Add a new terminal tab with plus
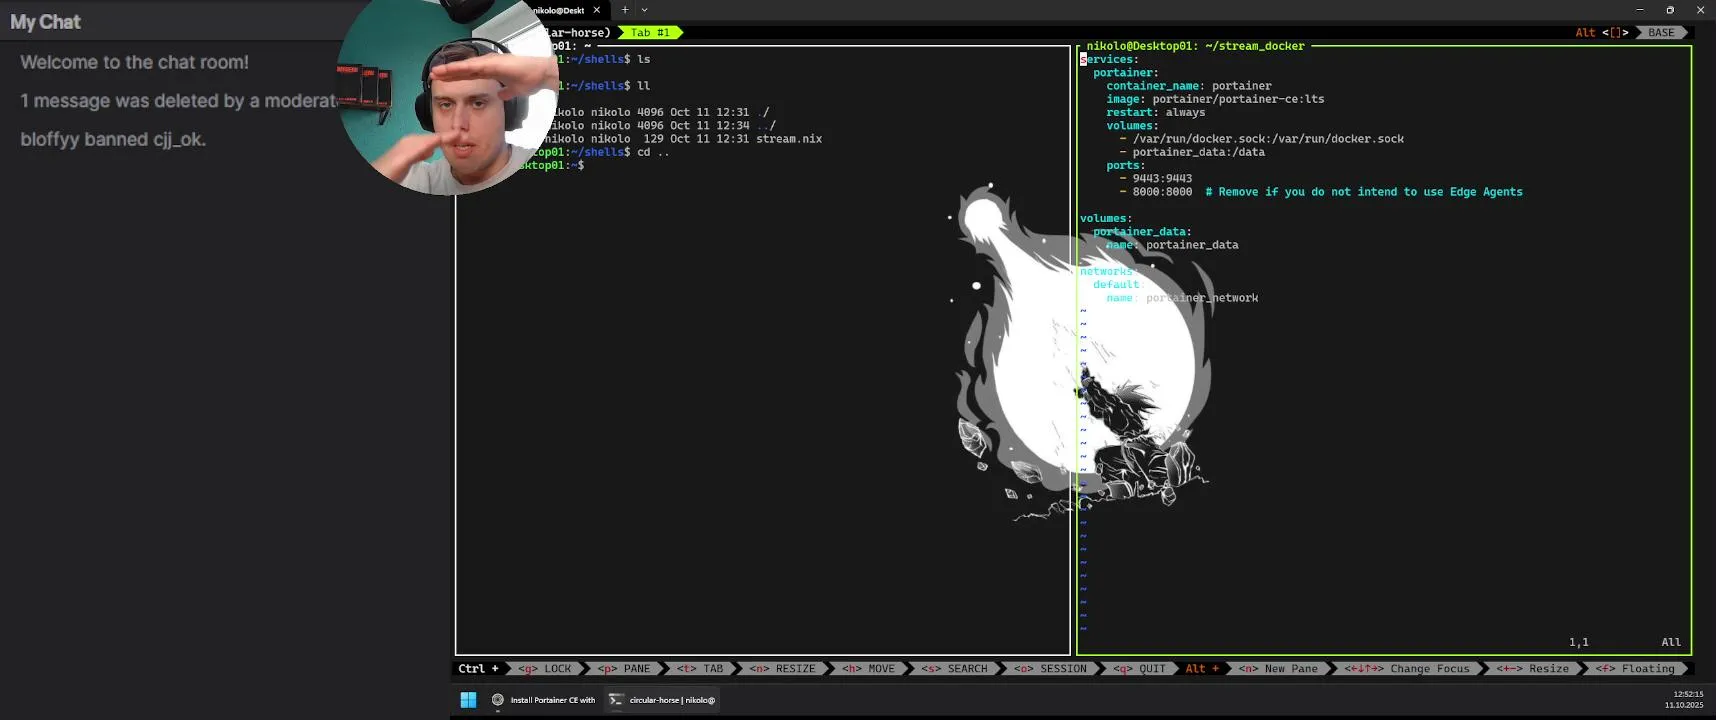The width and height of the screenshot is (1716, 720). tap(625, 10)
